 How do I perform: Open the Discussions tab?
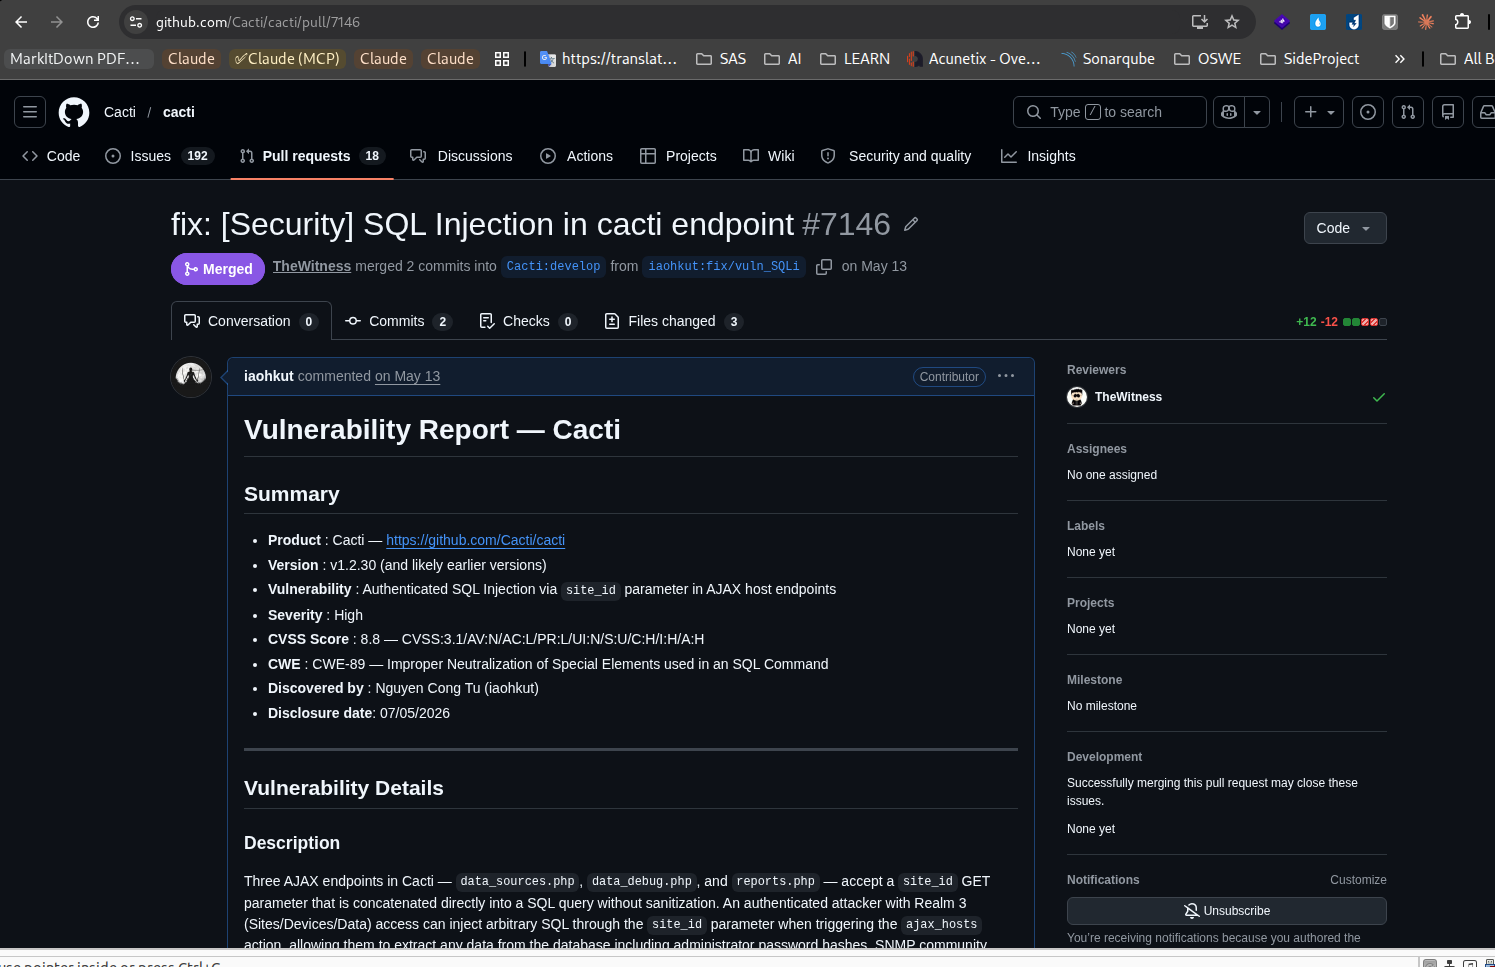[461, 156]
